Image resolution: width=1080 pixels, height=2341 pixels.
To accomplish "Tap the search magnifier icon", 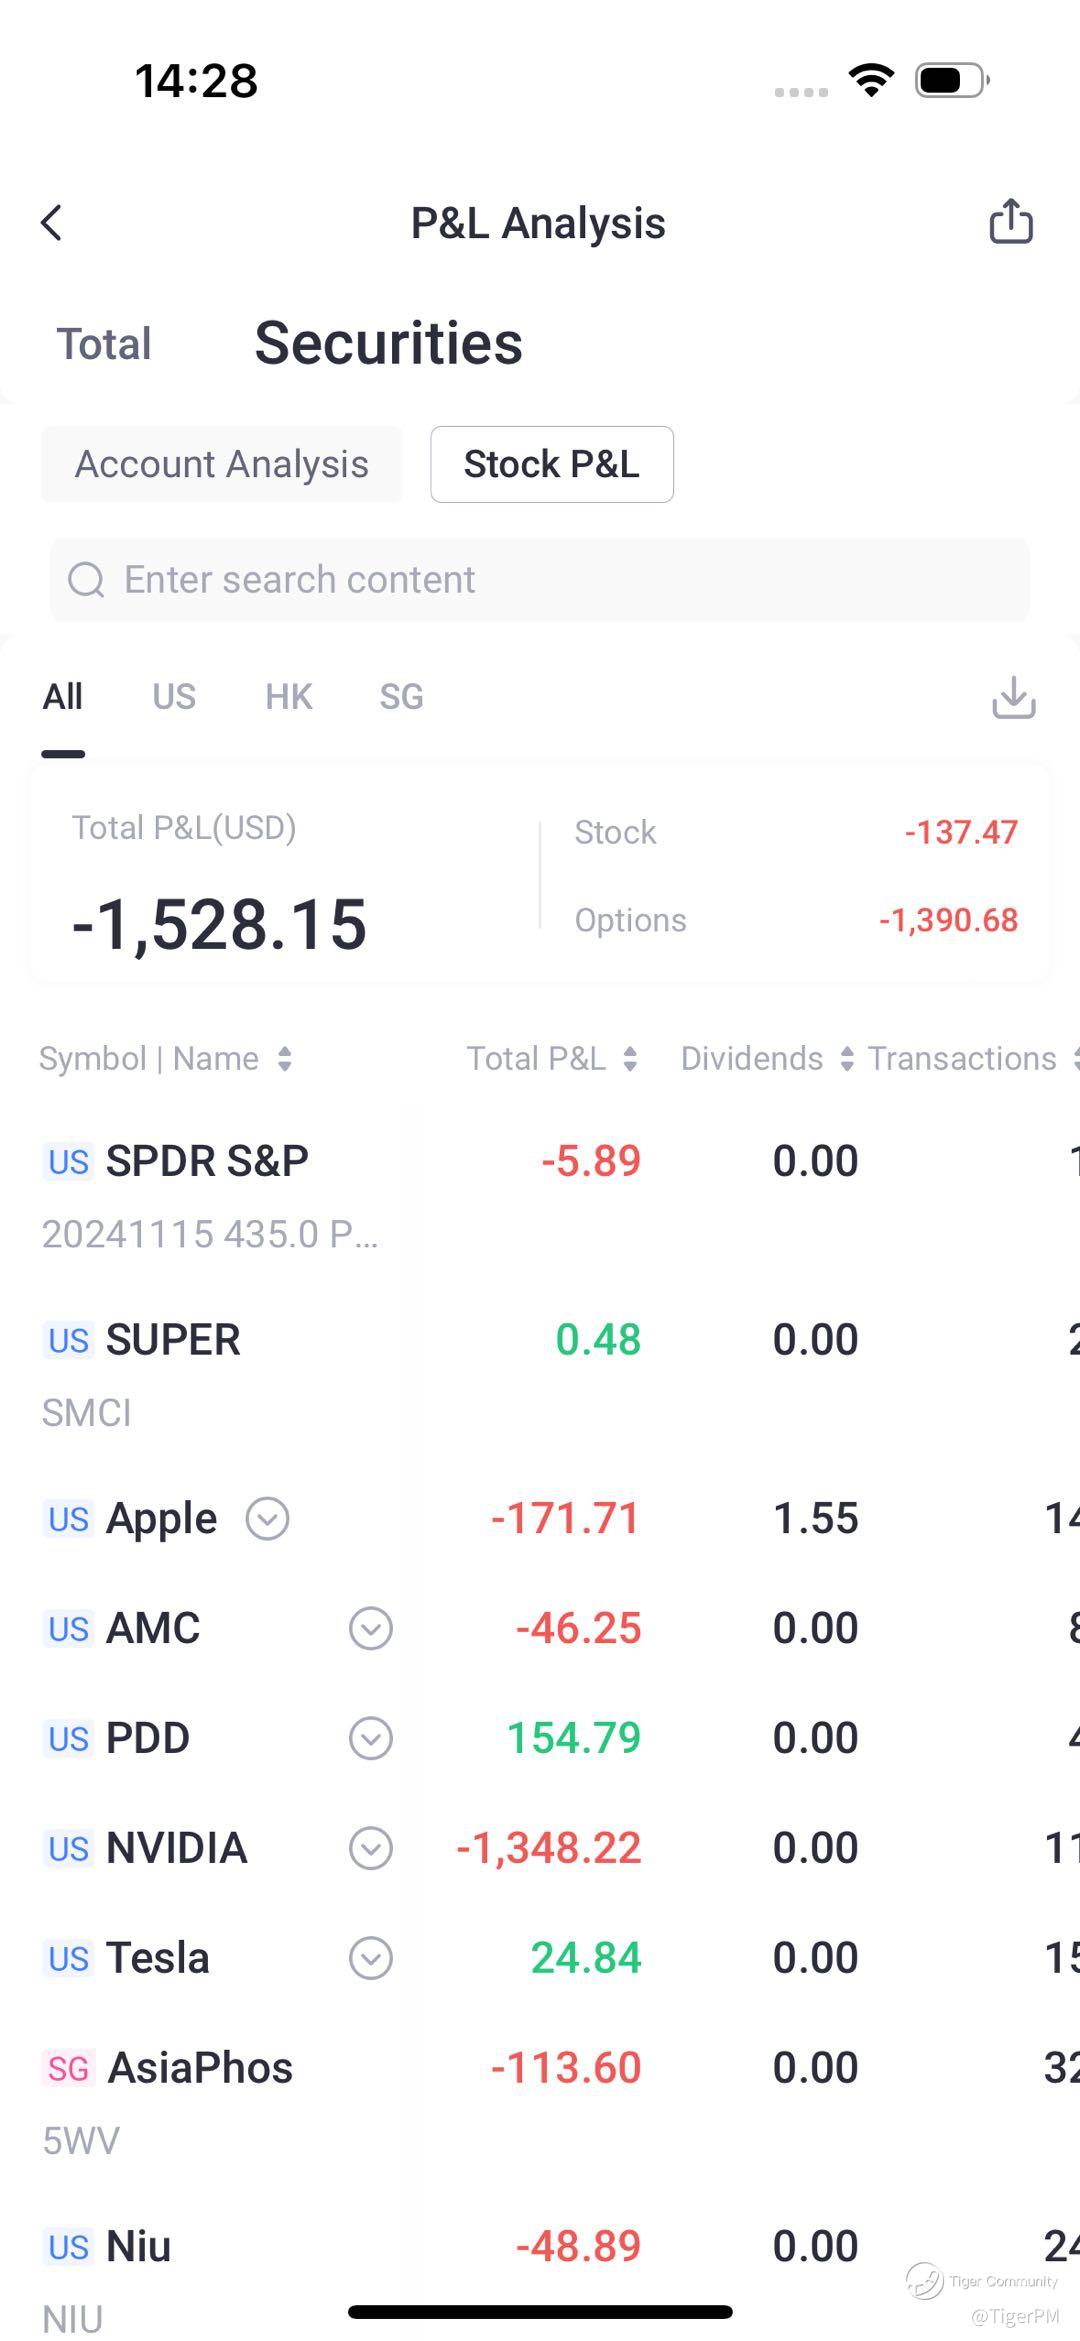I will tap(86, 580).
